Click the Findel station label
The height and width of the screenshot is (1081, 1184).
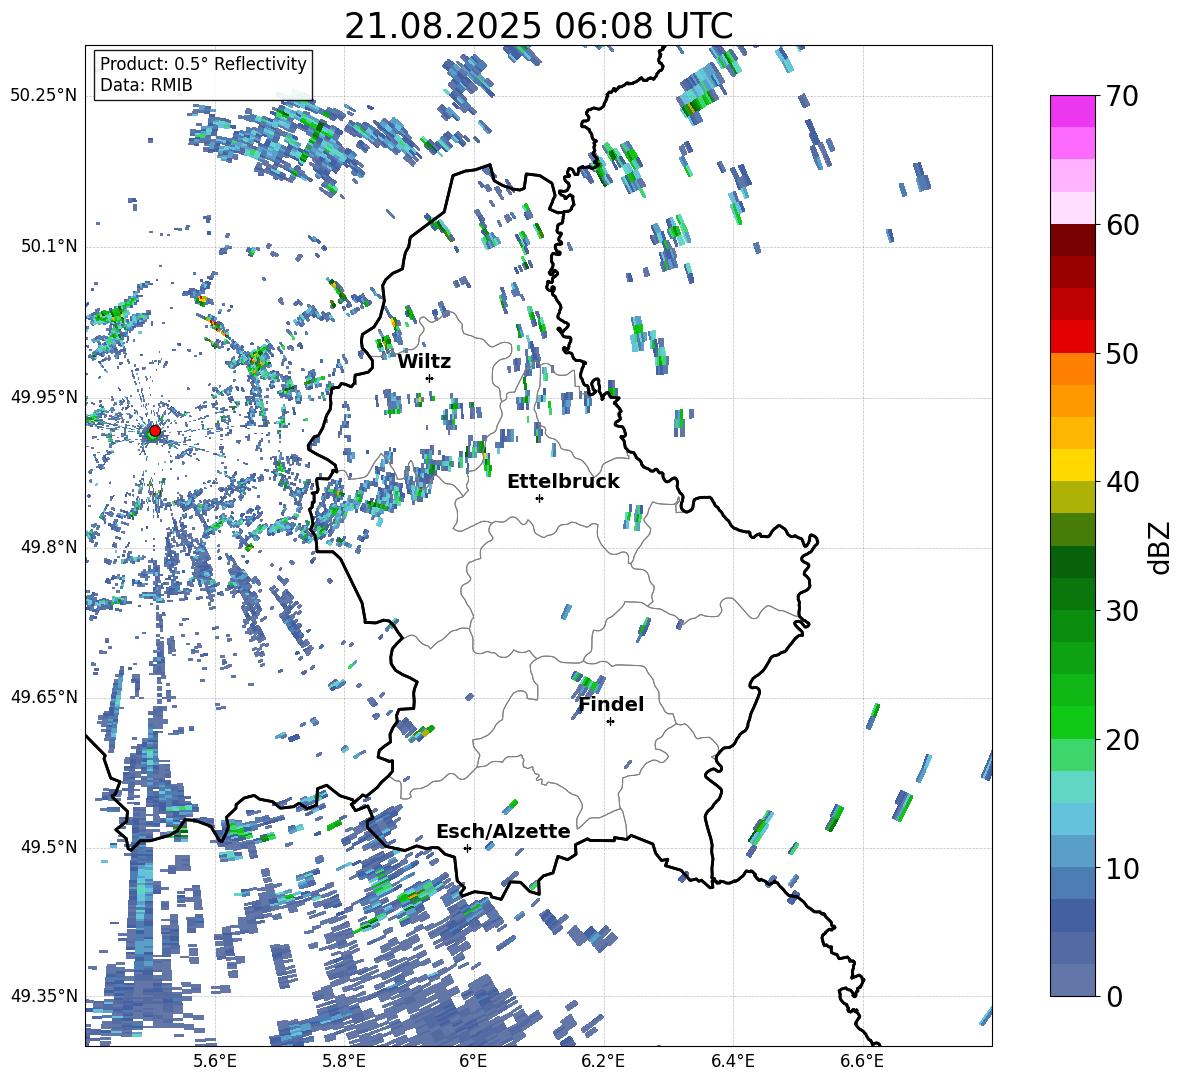click(x=611, y=704)
